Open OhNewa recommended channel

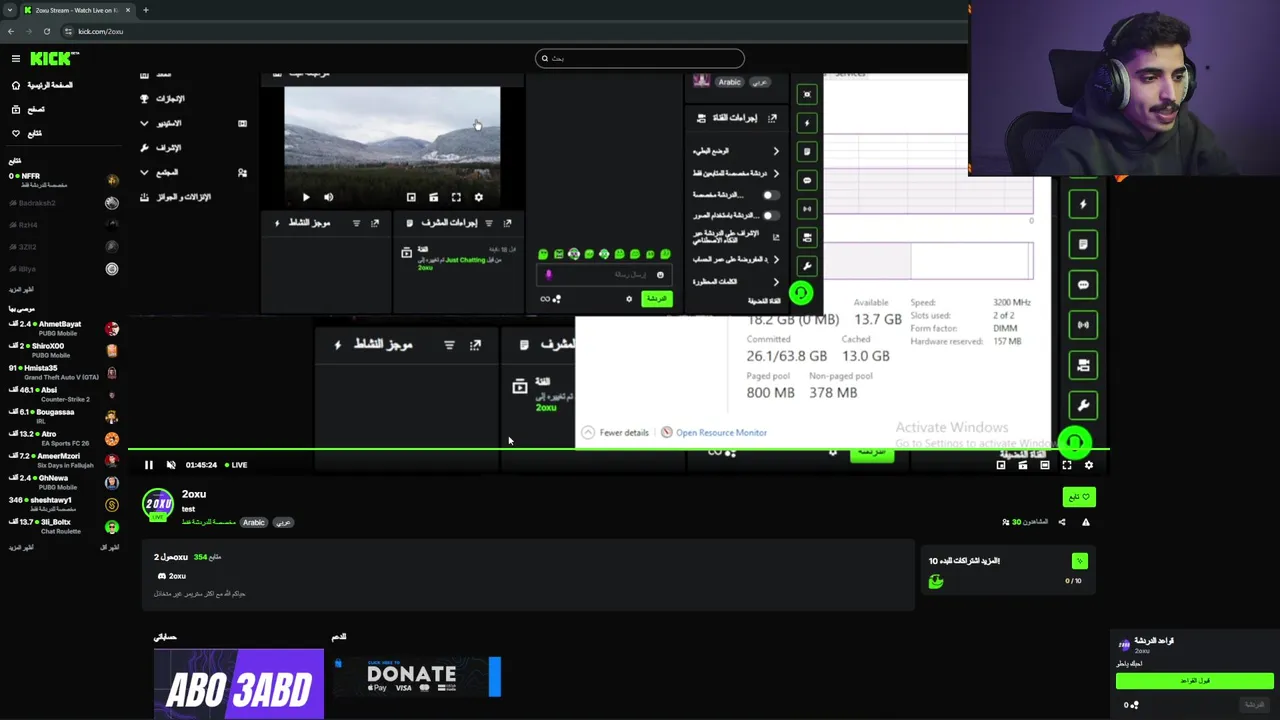coord(62,482)
